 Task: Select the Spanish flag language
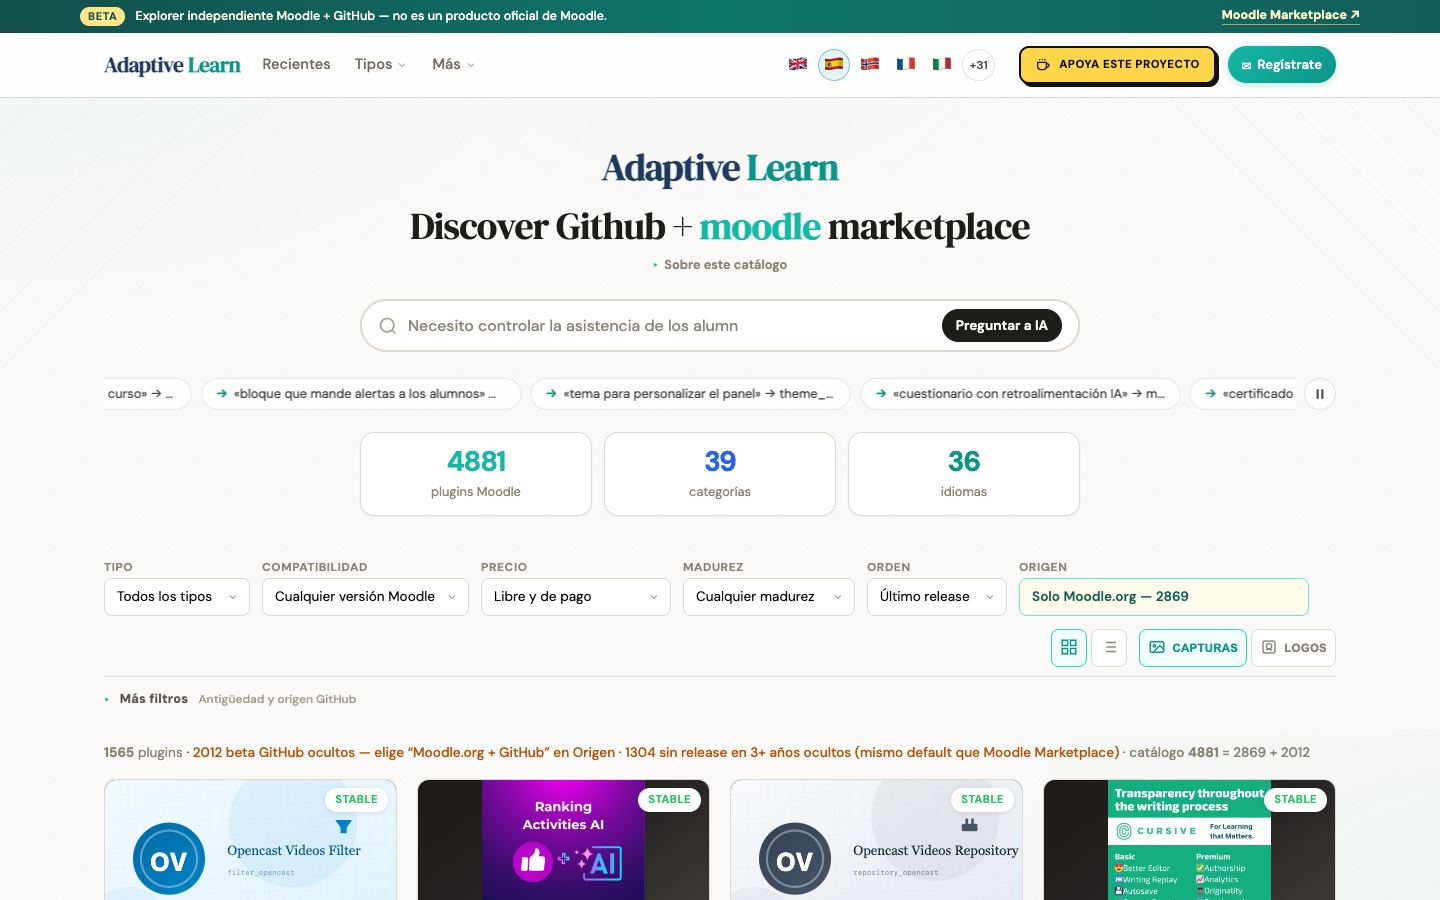[834, 64]
